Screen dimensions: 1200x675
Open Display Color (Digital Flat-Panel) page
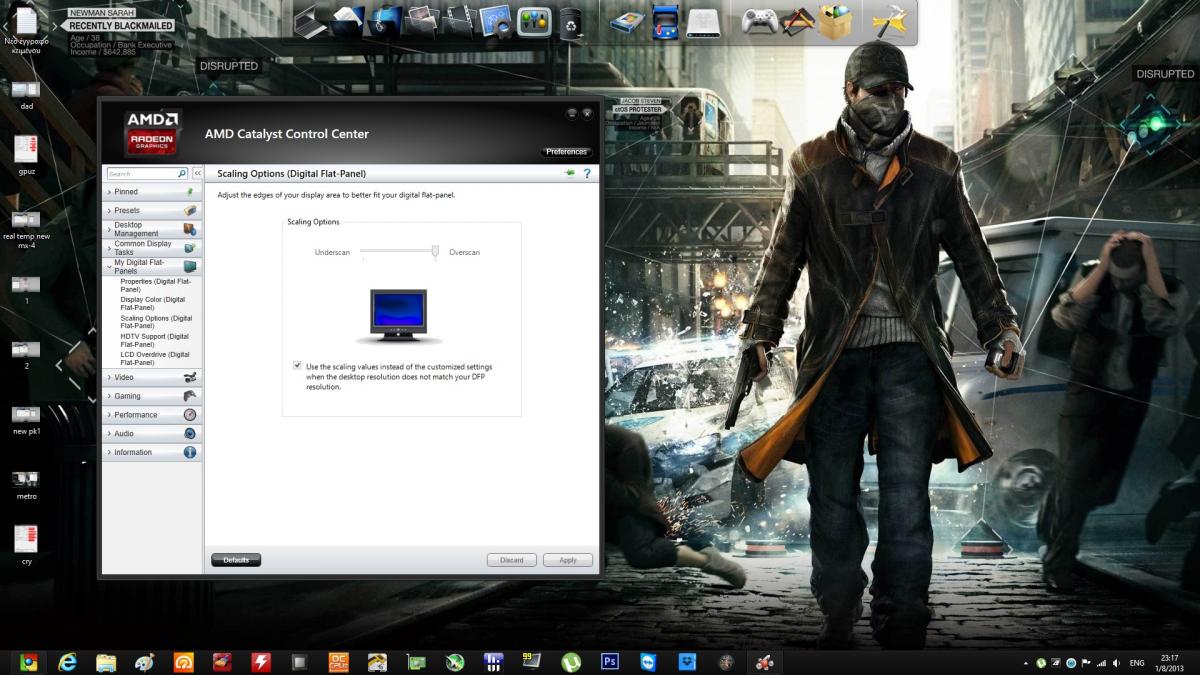[x=153, y=303]
